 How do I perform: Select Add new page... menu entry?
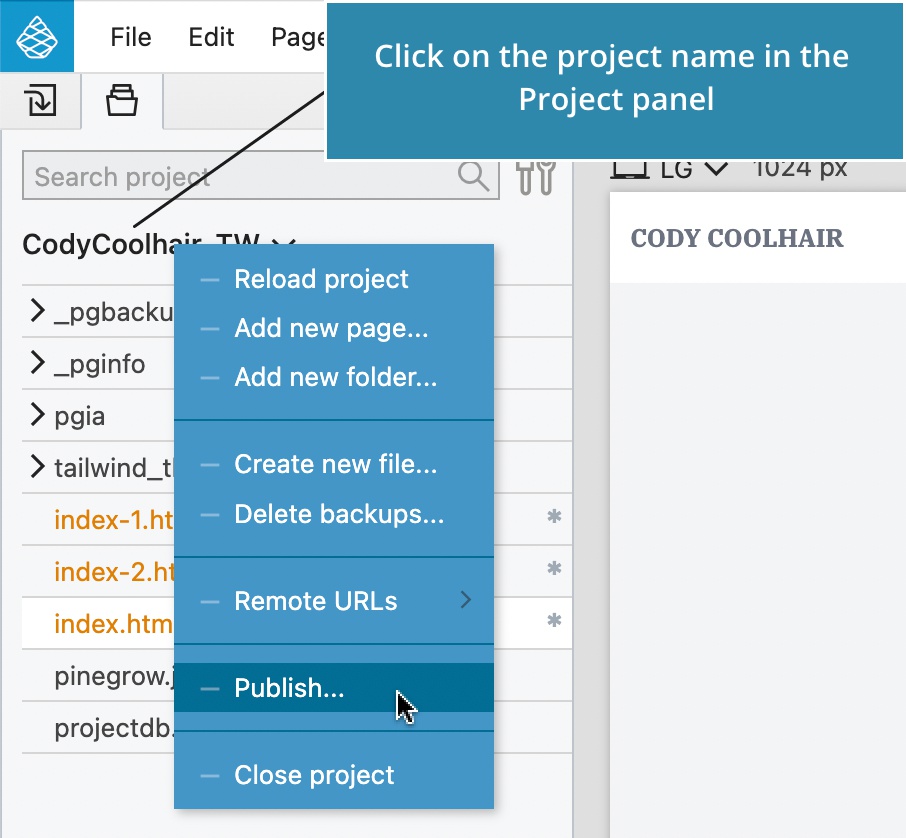(334, 328)
